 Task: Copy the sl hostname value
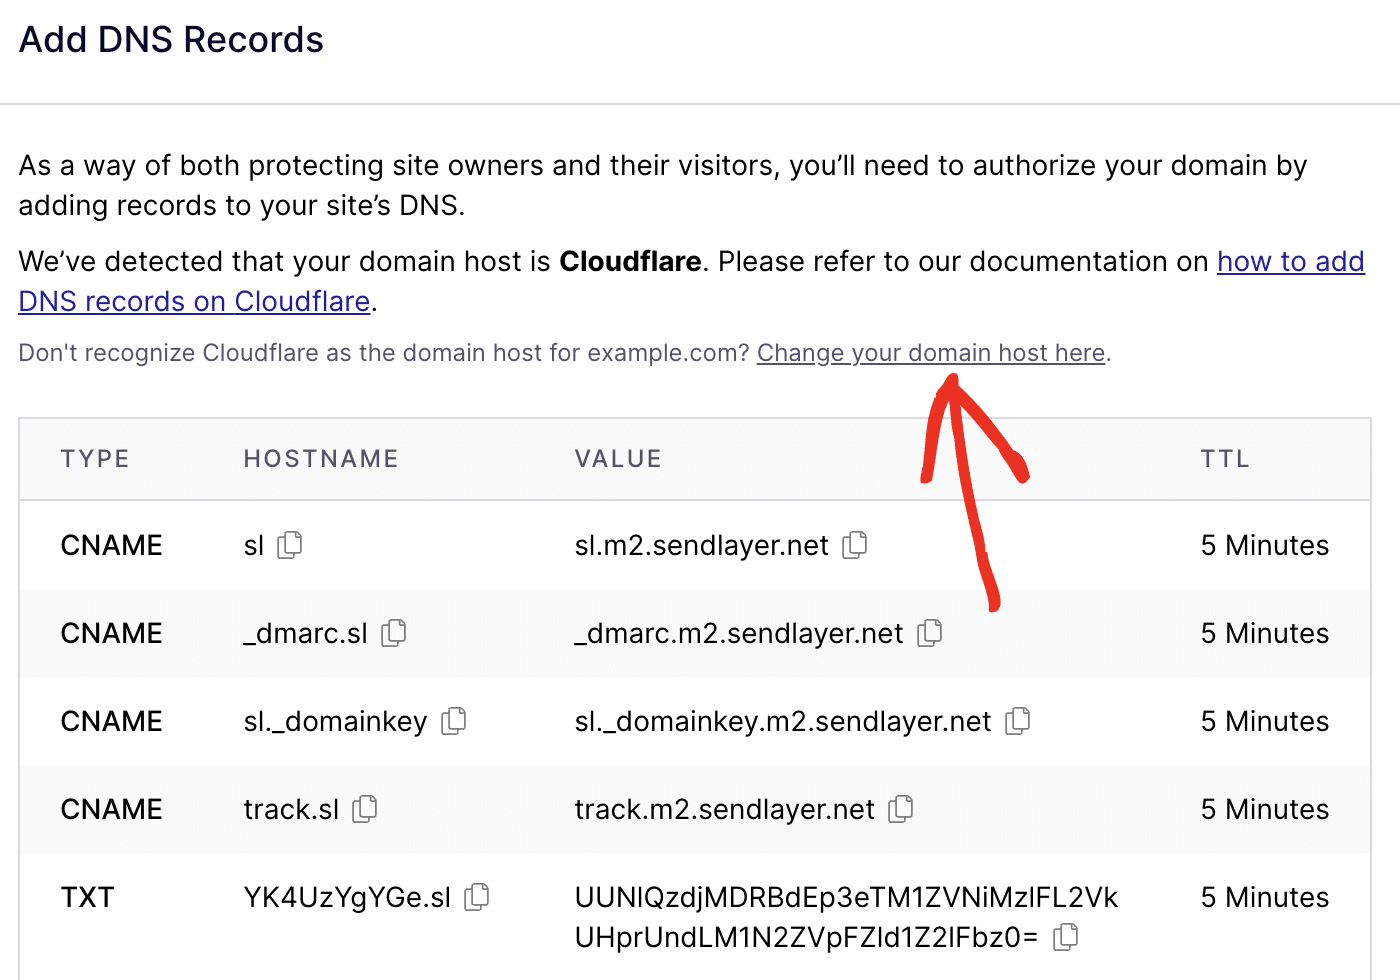point(291,545)
